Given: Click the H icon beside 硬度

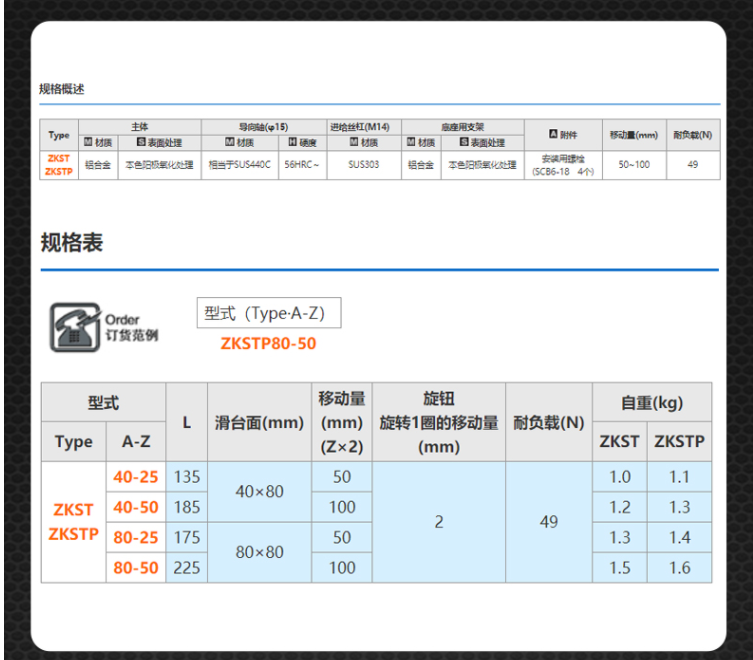Looking at the screenshot, I should (x=292, y=142).
